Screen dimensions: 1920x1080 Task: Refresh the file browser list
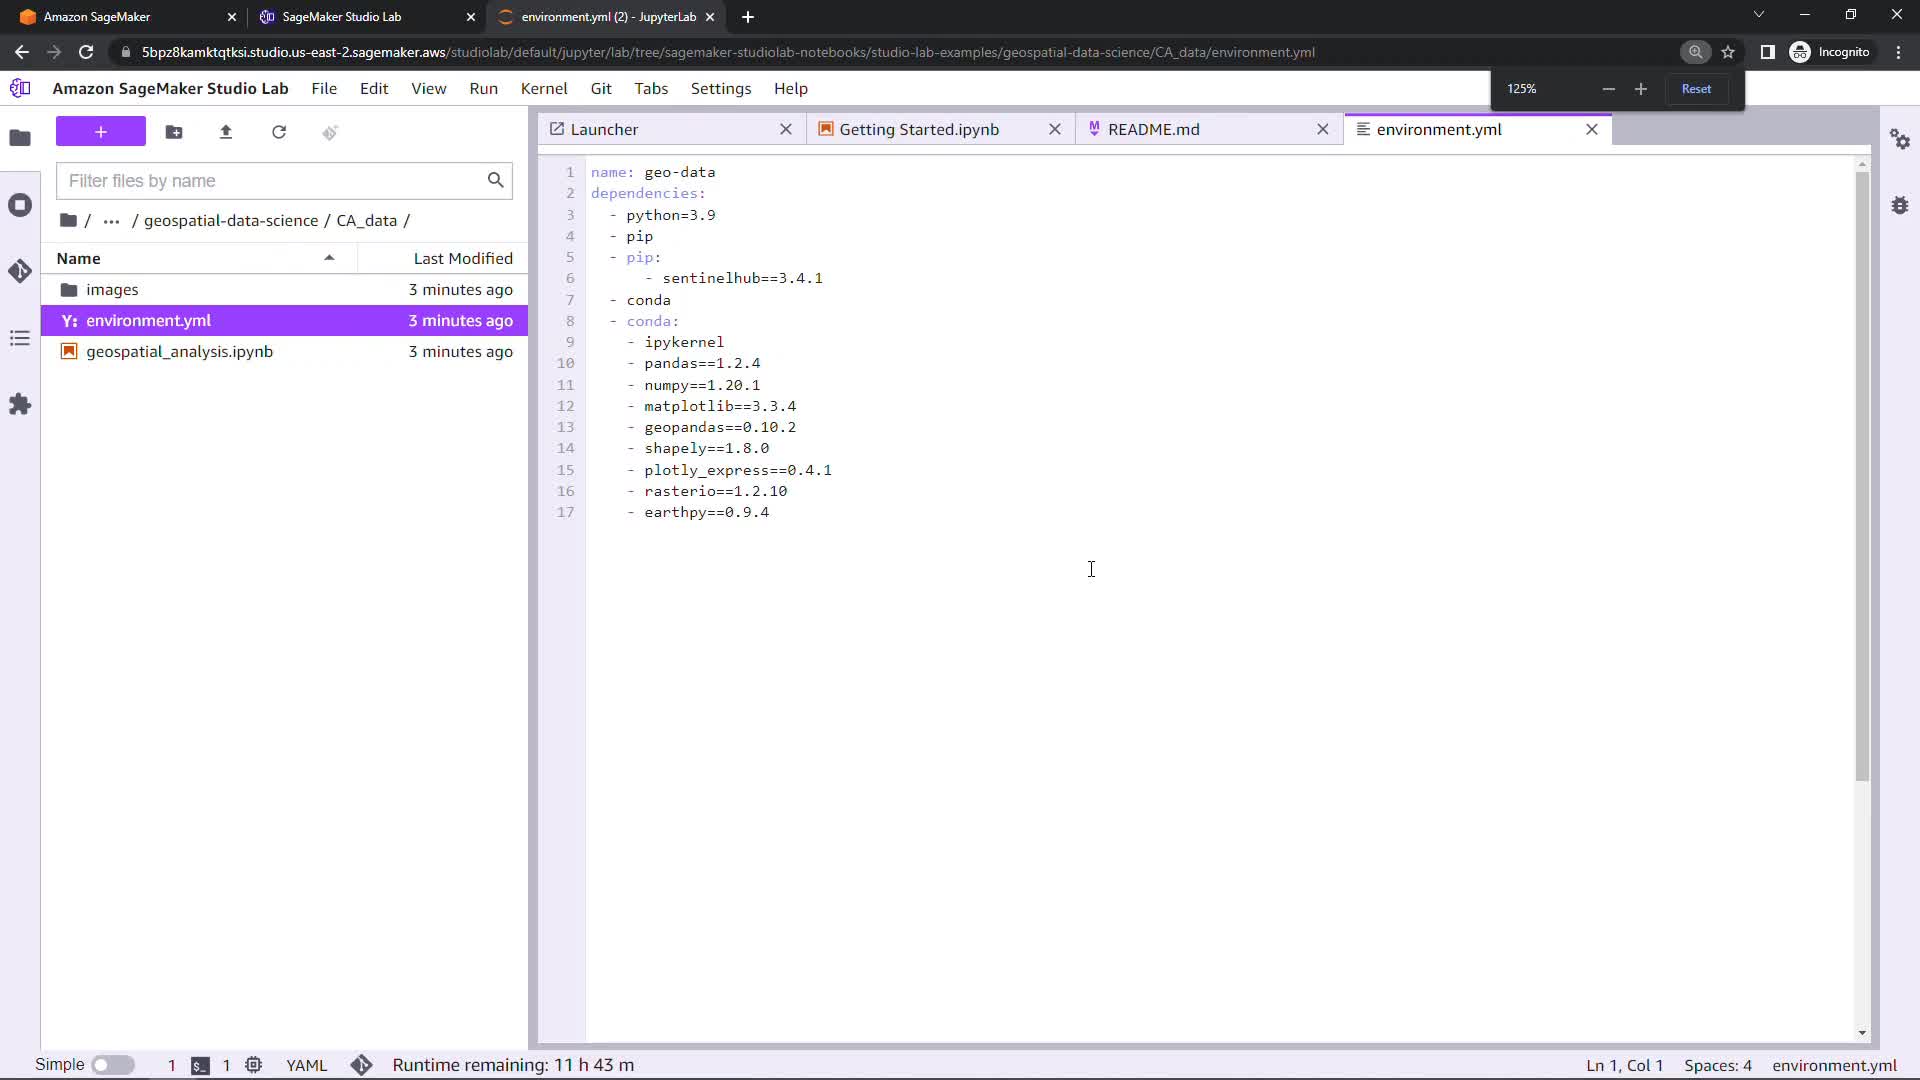click(x=279, y=132)
